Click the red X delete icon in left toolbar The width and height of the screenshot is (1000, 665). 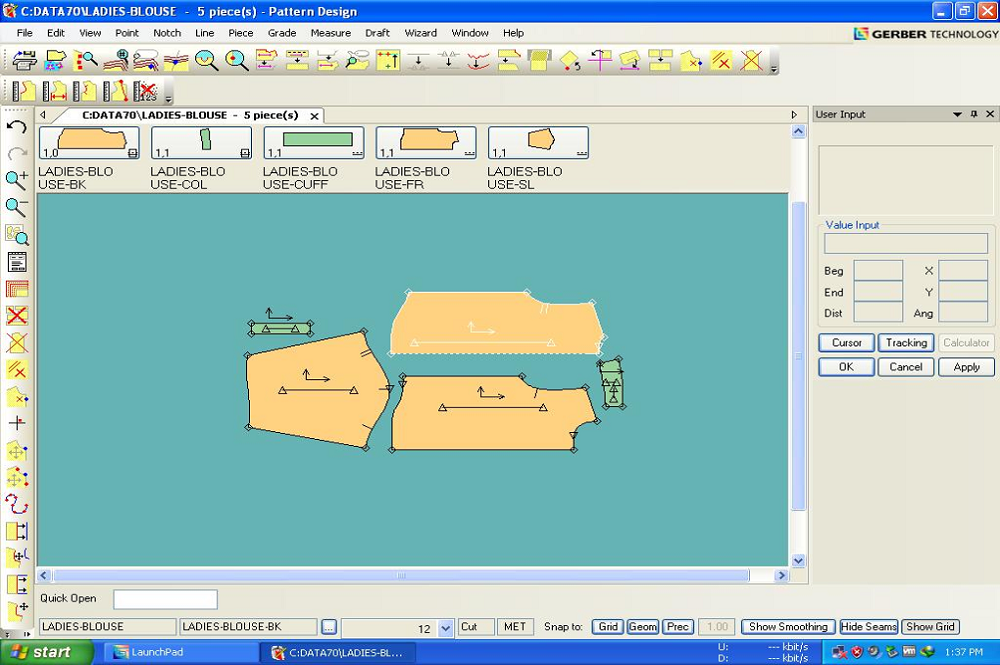pyautogui.click(x=16, y=316)
